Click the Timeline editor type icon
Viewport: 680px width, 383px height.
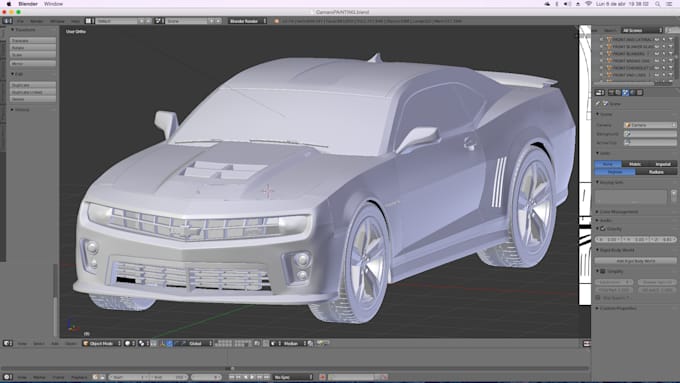pyautogui.click(x=7, y=377)
